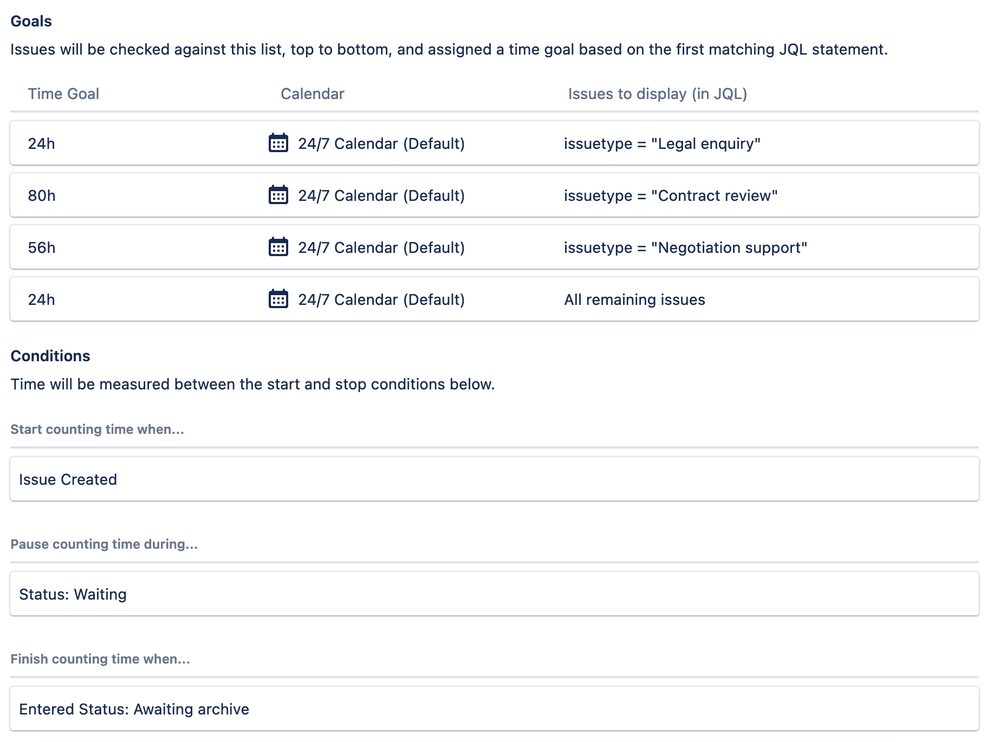Click the Calendar column header
This screenshot has width=999, height=742.
[312, 94]
